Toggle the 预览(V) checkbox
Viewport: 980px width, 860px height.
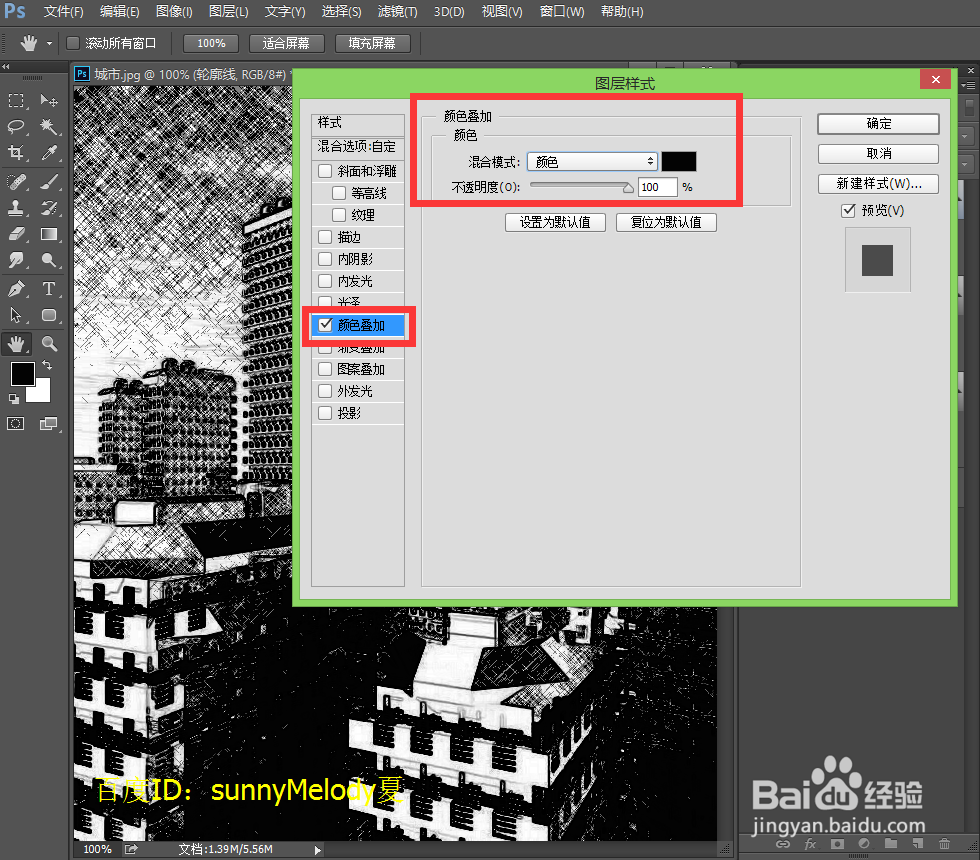pyautogui.click(x=848, y=210)
